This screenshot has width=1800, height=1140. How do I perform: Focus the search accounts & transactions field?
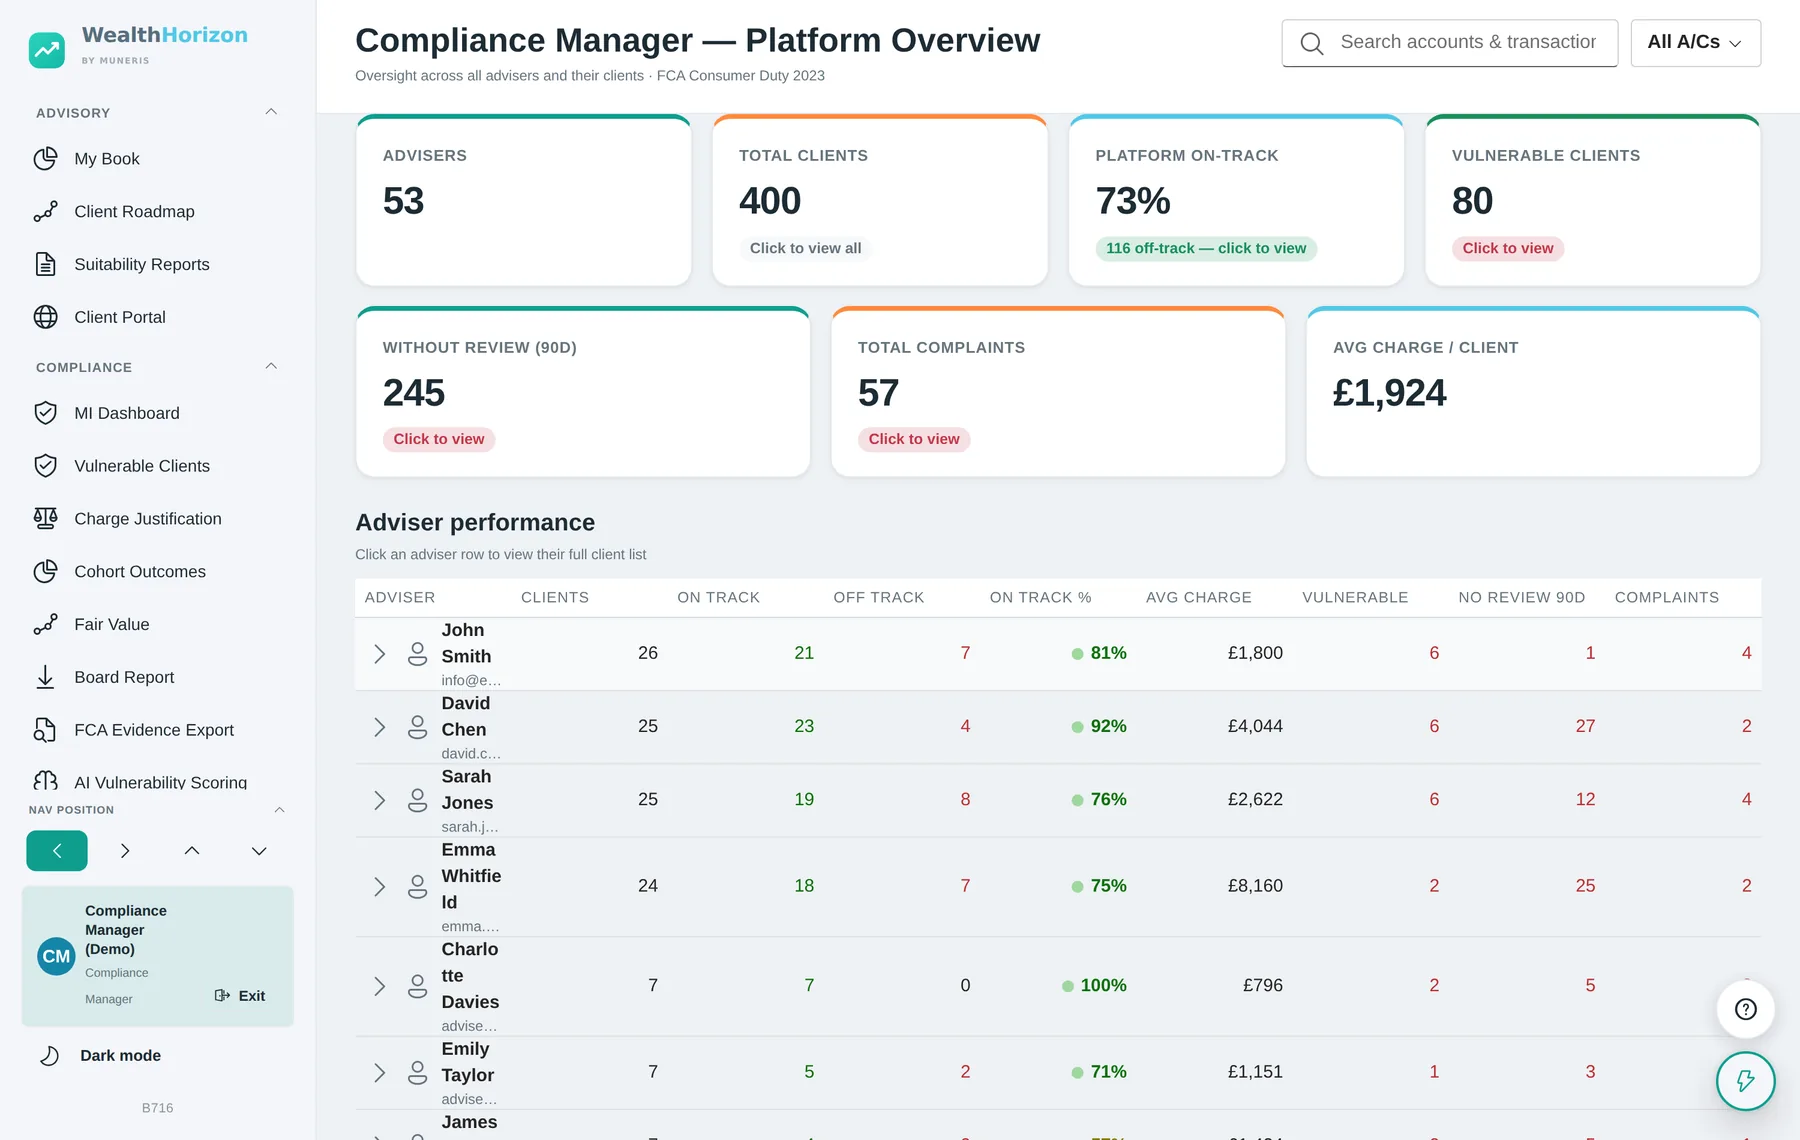1449,43
